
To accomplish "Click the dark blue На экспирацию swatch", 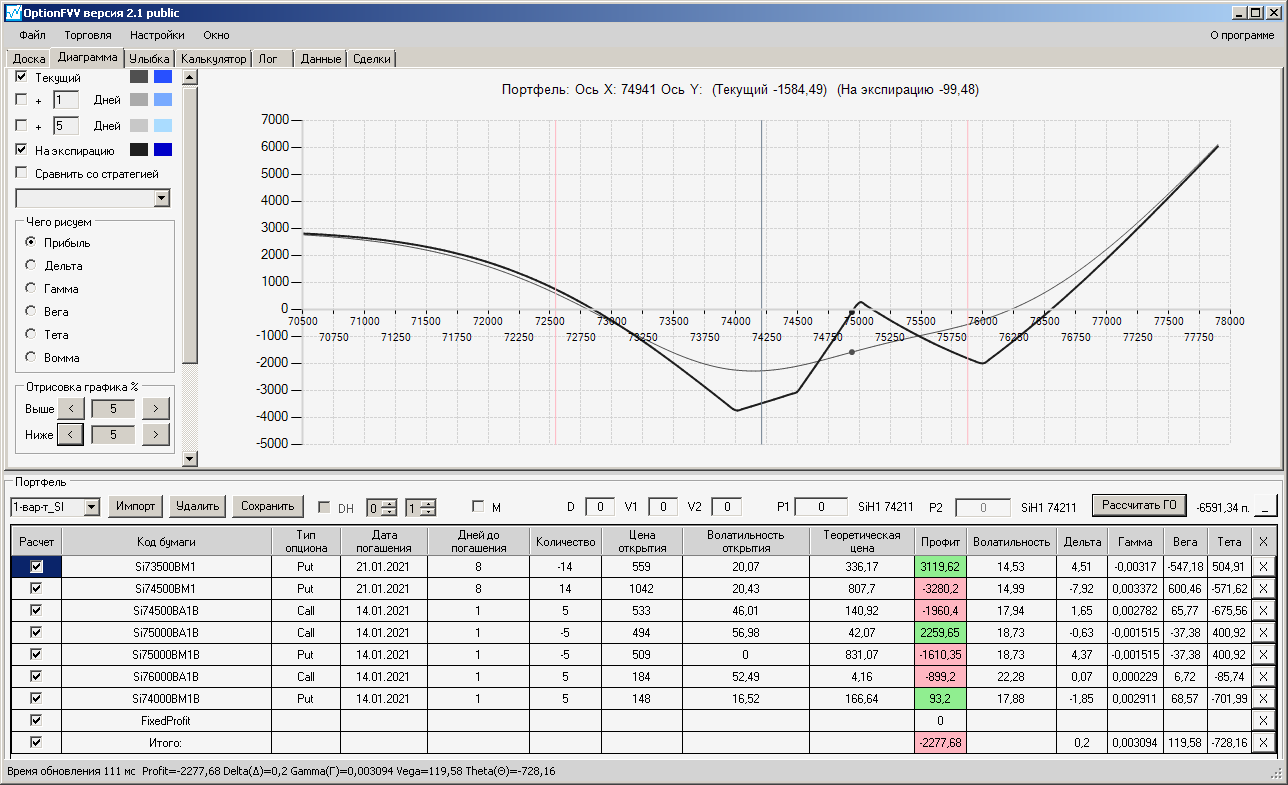I will (x=163, y=150).
